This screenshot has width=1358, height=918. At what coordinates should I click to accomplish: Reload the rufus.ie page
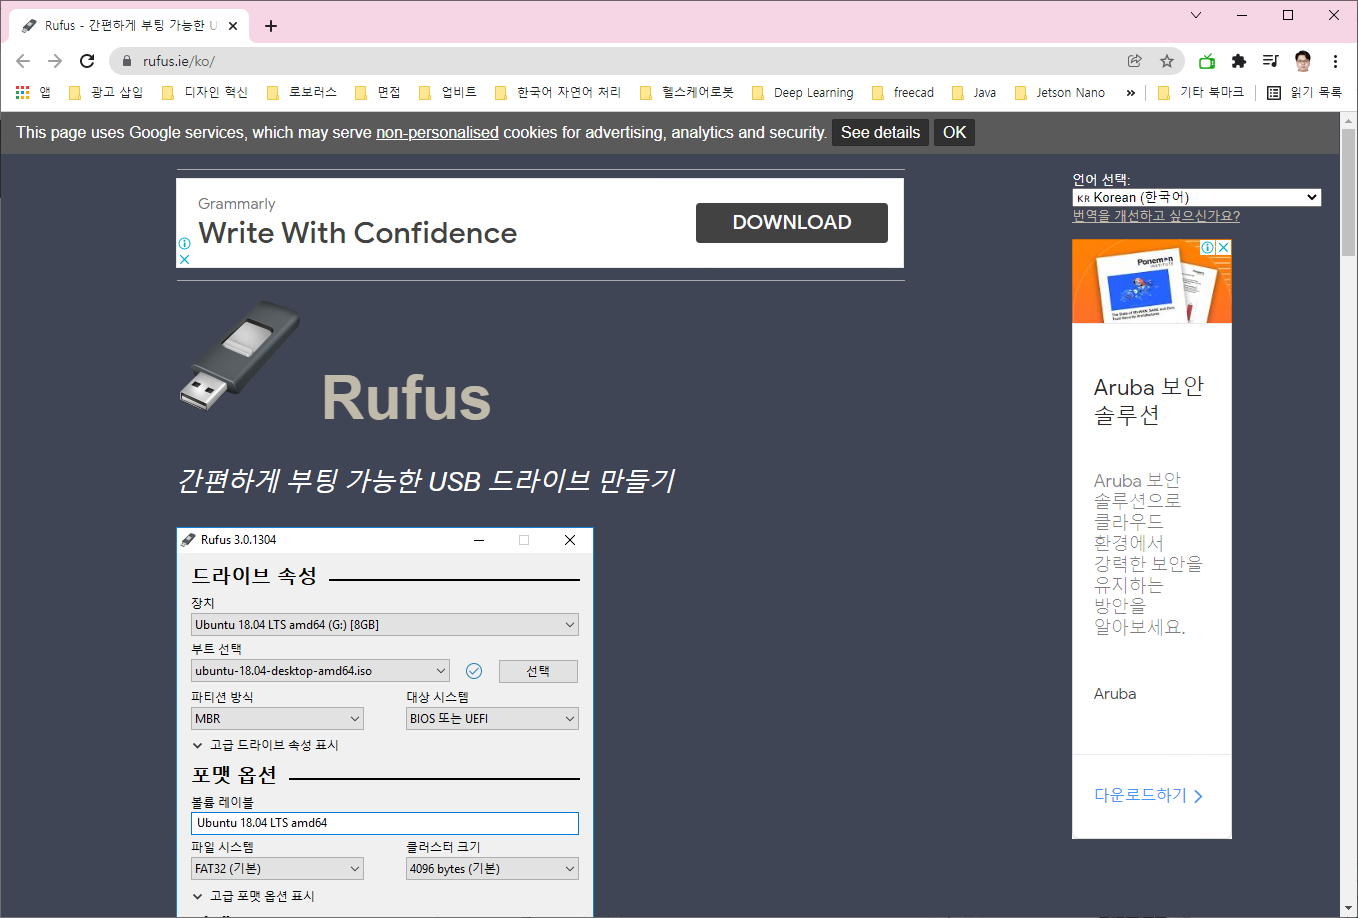(x=87, y=61)
